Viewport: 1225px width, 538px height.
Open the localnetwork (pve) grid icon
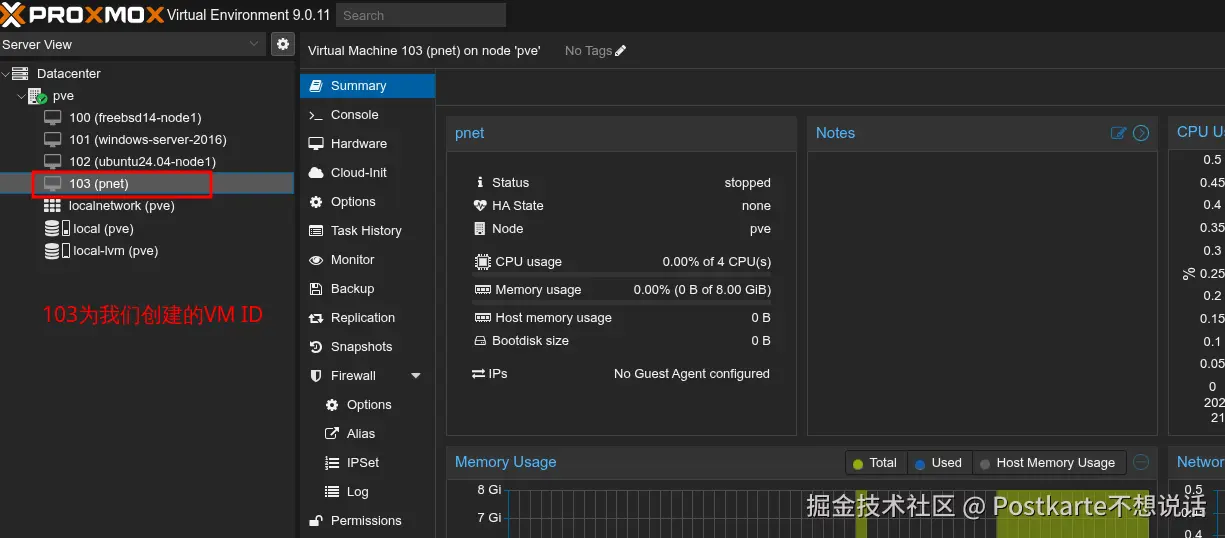[x=53, y=206]
